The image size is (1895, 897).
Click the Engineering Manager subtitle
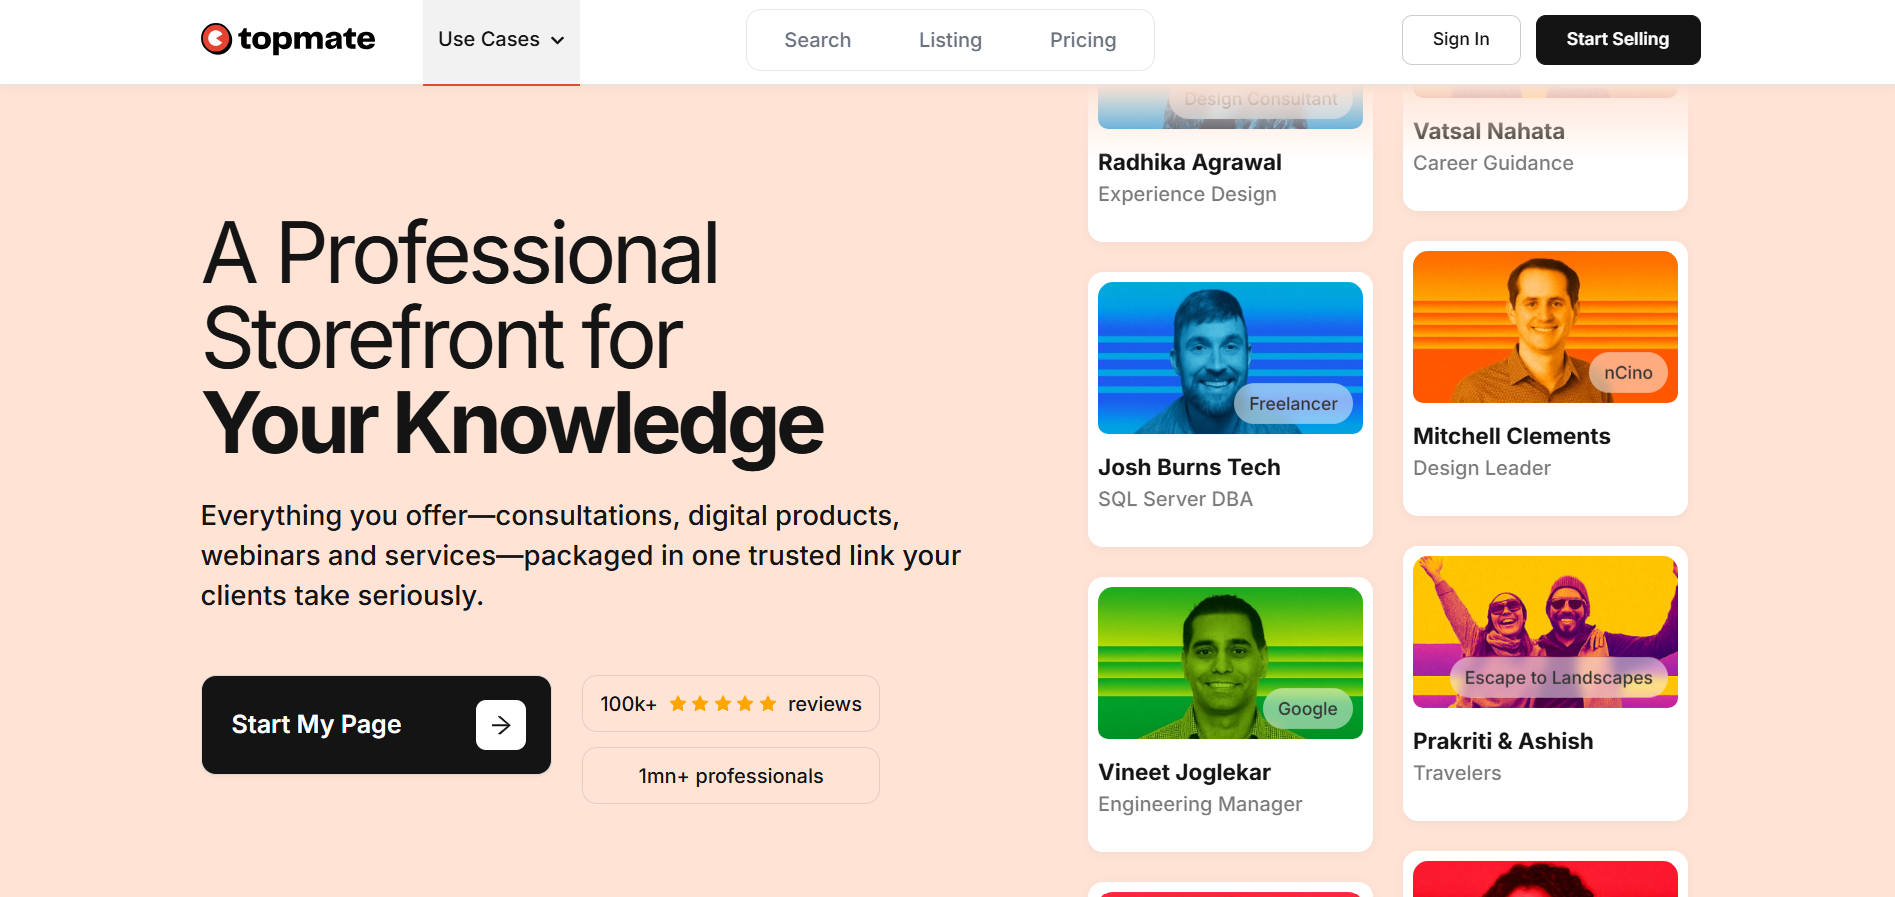(1200, 804)
